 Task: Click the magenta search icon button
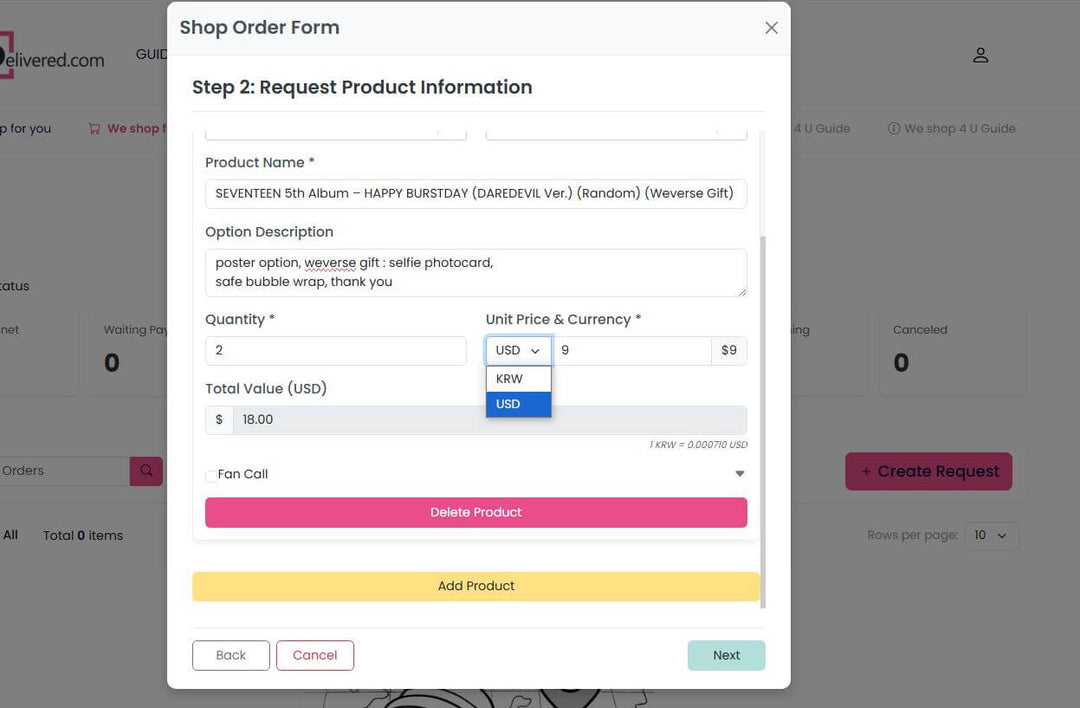[146, 471]
